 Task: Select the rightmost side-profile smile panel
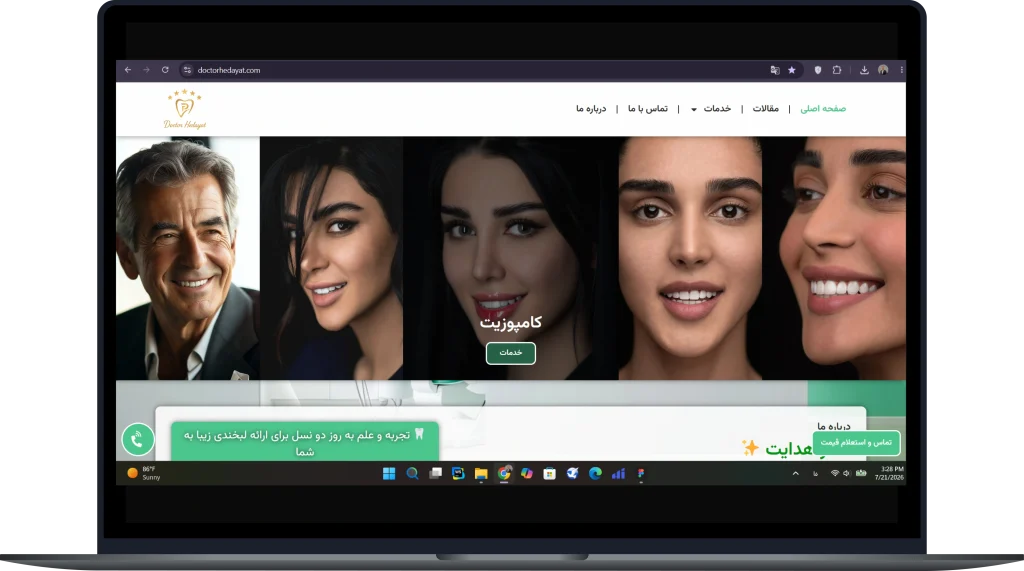pos(834,258)
